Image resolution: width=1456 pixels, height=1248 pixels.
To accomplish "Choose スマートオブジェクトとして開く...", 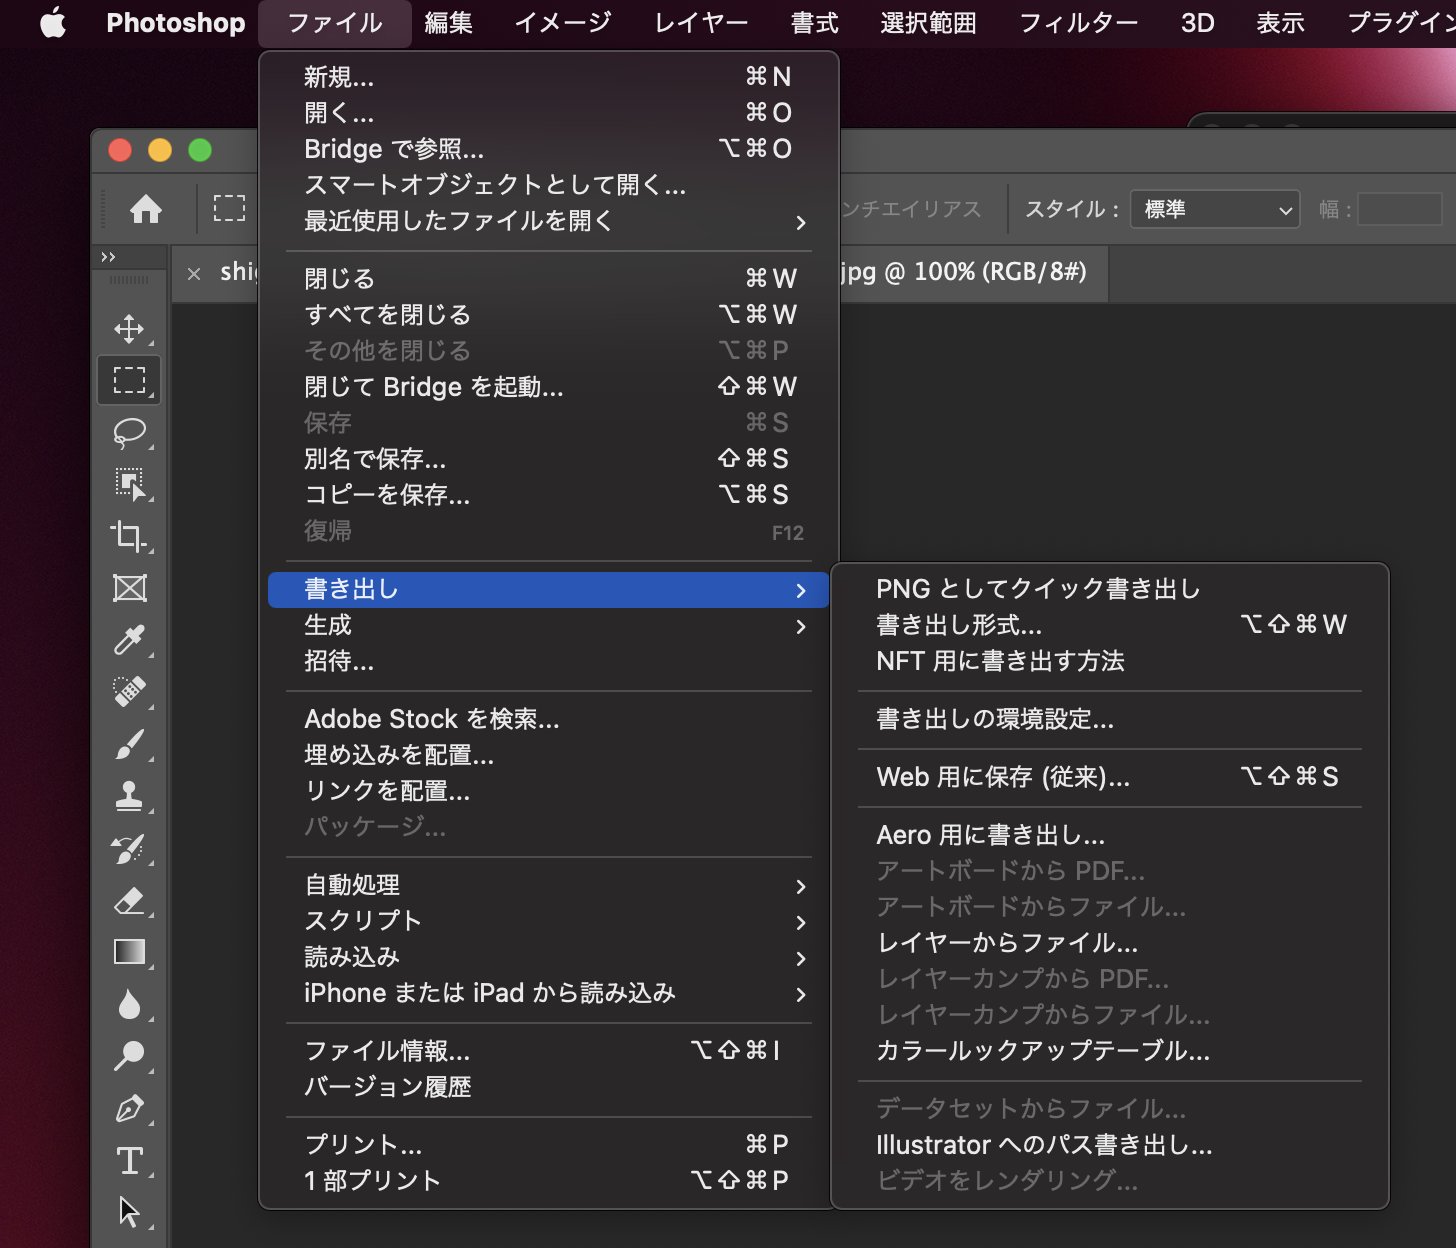I will coord(548,185).
